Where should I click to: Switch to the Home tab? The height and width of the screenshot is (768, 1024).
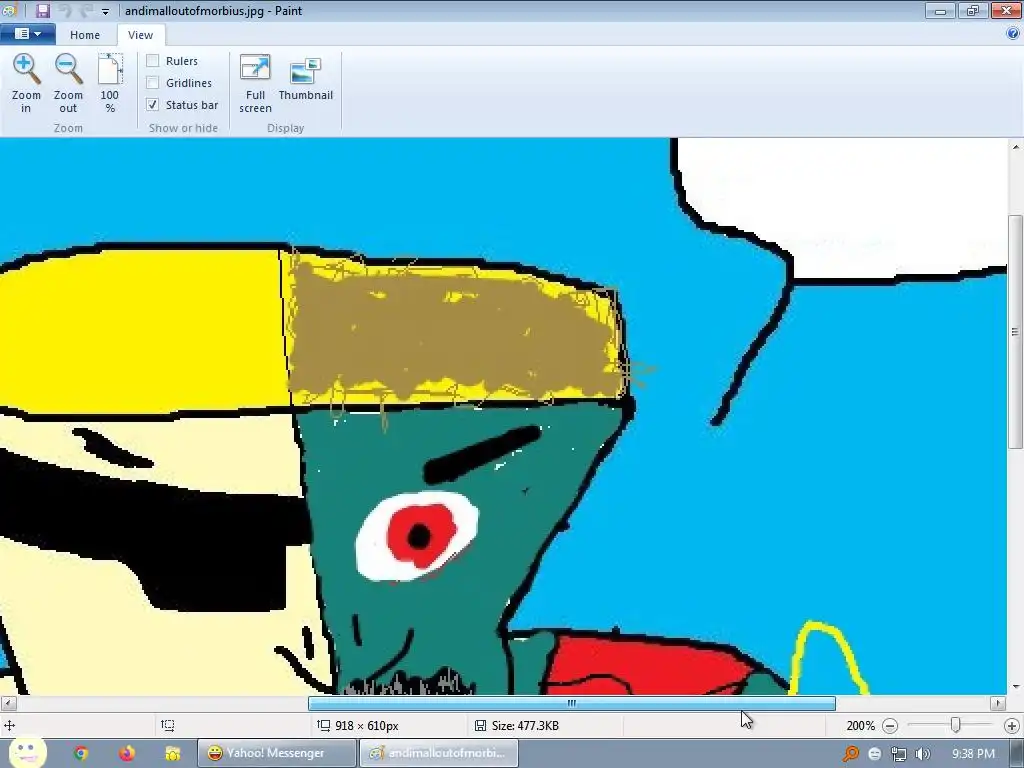coord(85,35)
